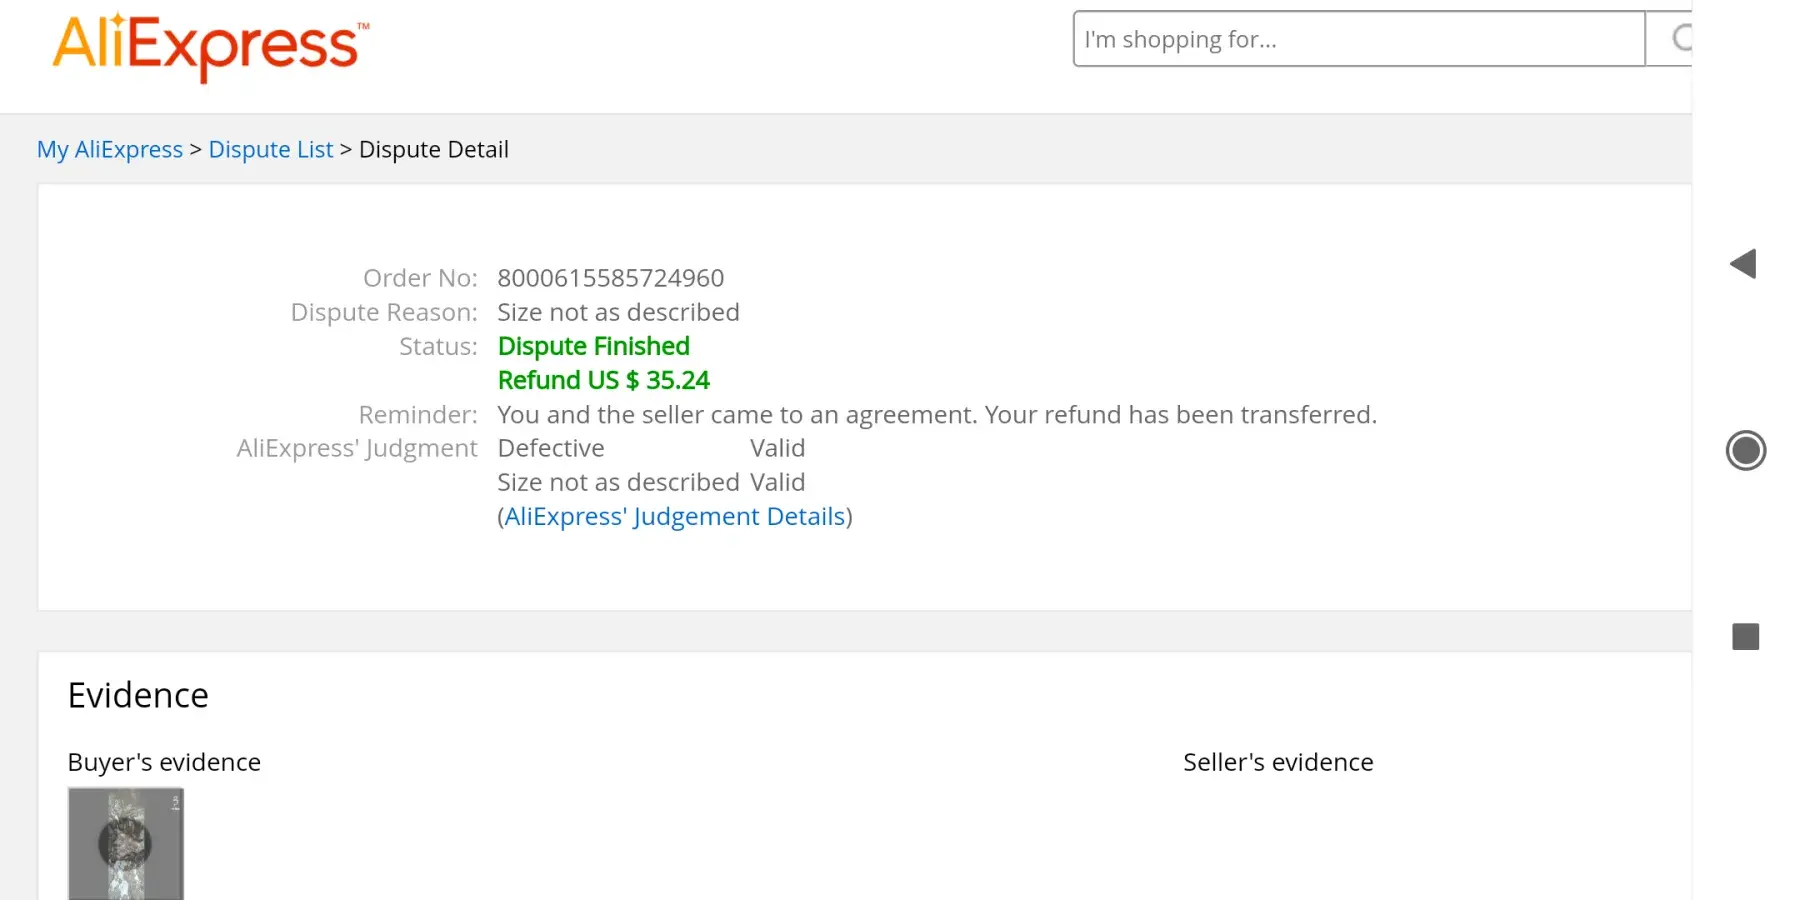
Task: Open AliExpress' Judgement Details link
Action: pyautogui.click(x=675, y=517)
